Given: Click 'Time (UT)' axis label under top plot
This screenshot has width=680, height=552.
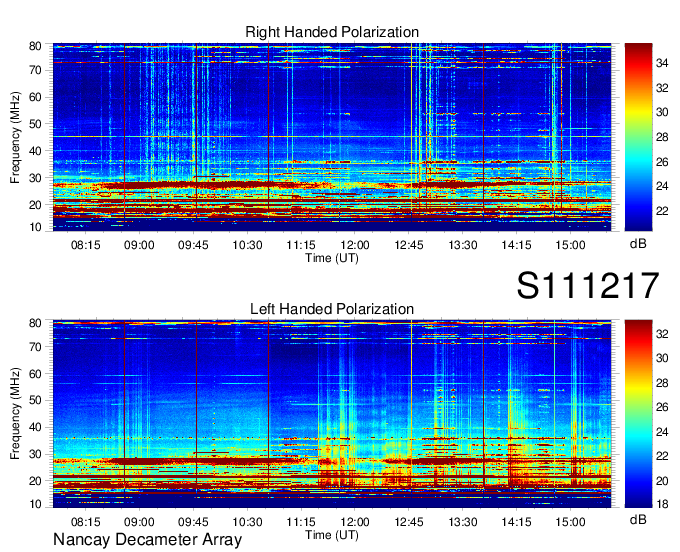Looking at the screenshot, I should pyautogui.click(x=332, y=258).
